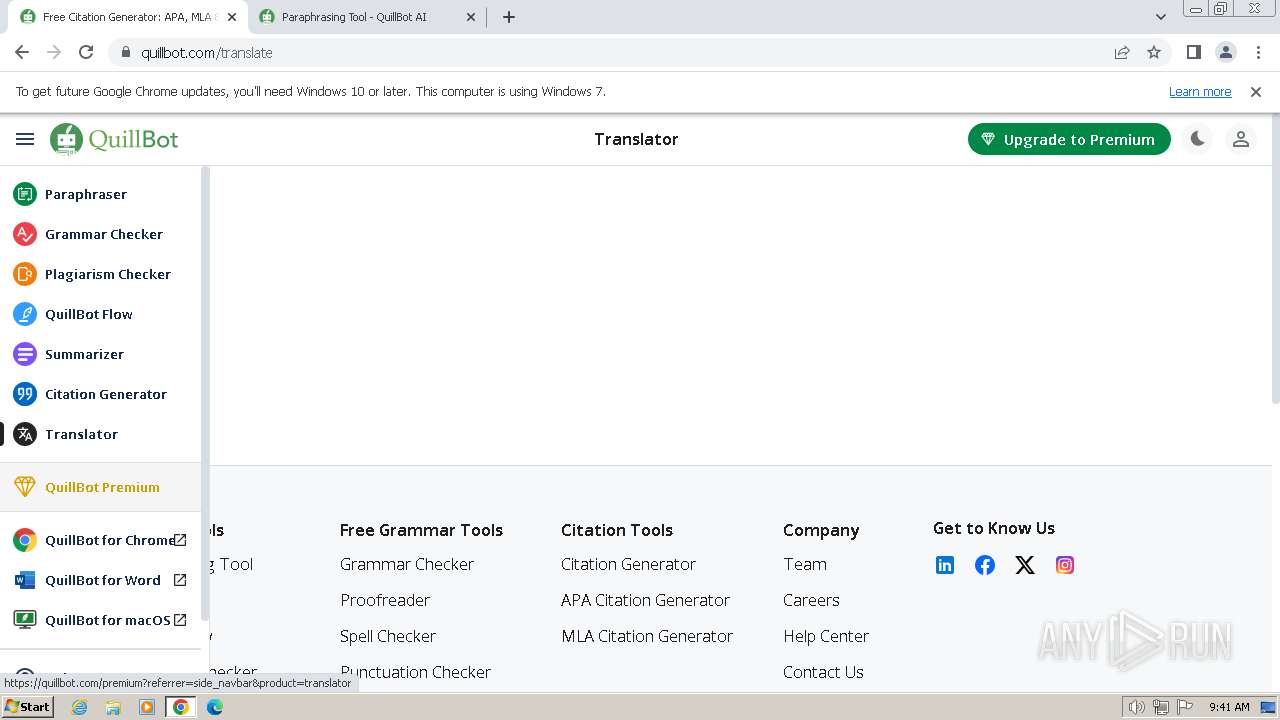Click the Chrome icon beside QuillBot for Chrome
This screenshot has width=1280, height=720.
tap(25, 540)
